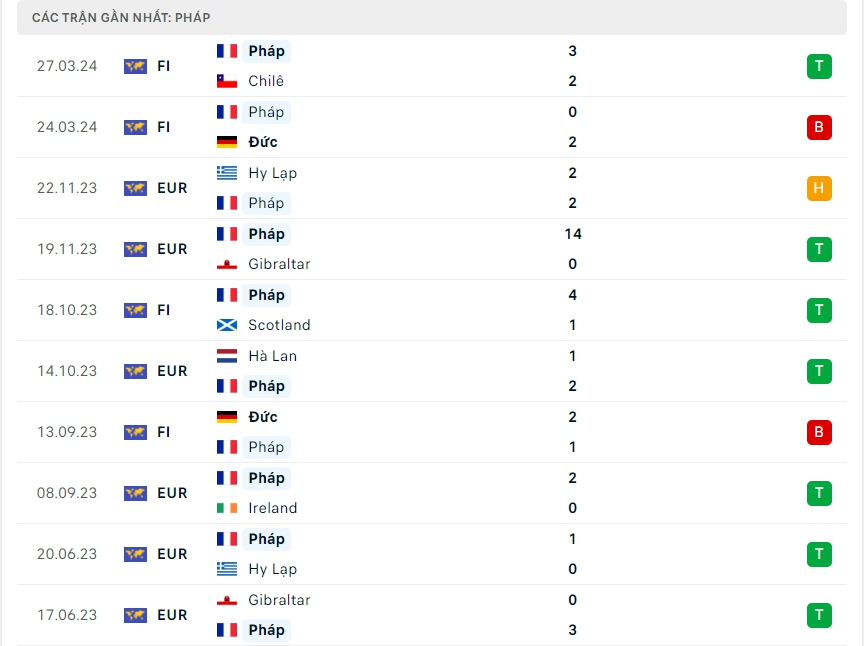
Task: Click the EUR label for 14.10.23 match
Action: click(172, 371)
